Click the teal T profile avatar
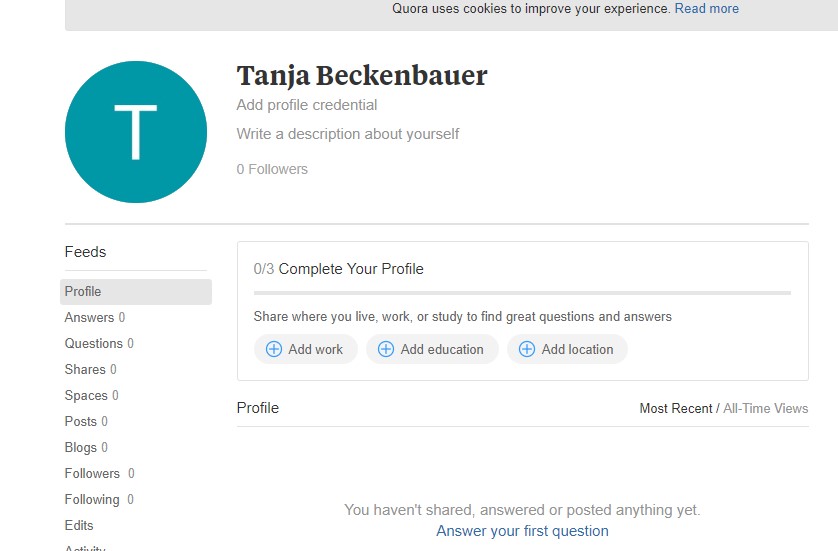838x551 pixels. tap(136, 132)
